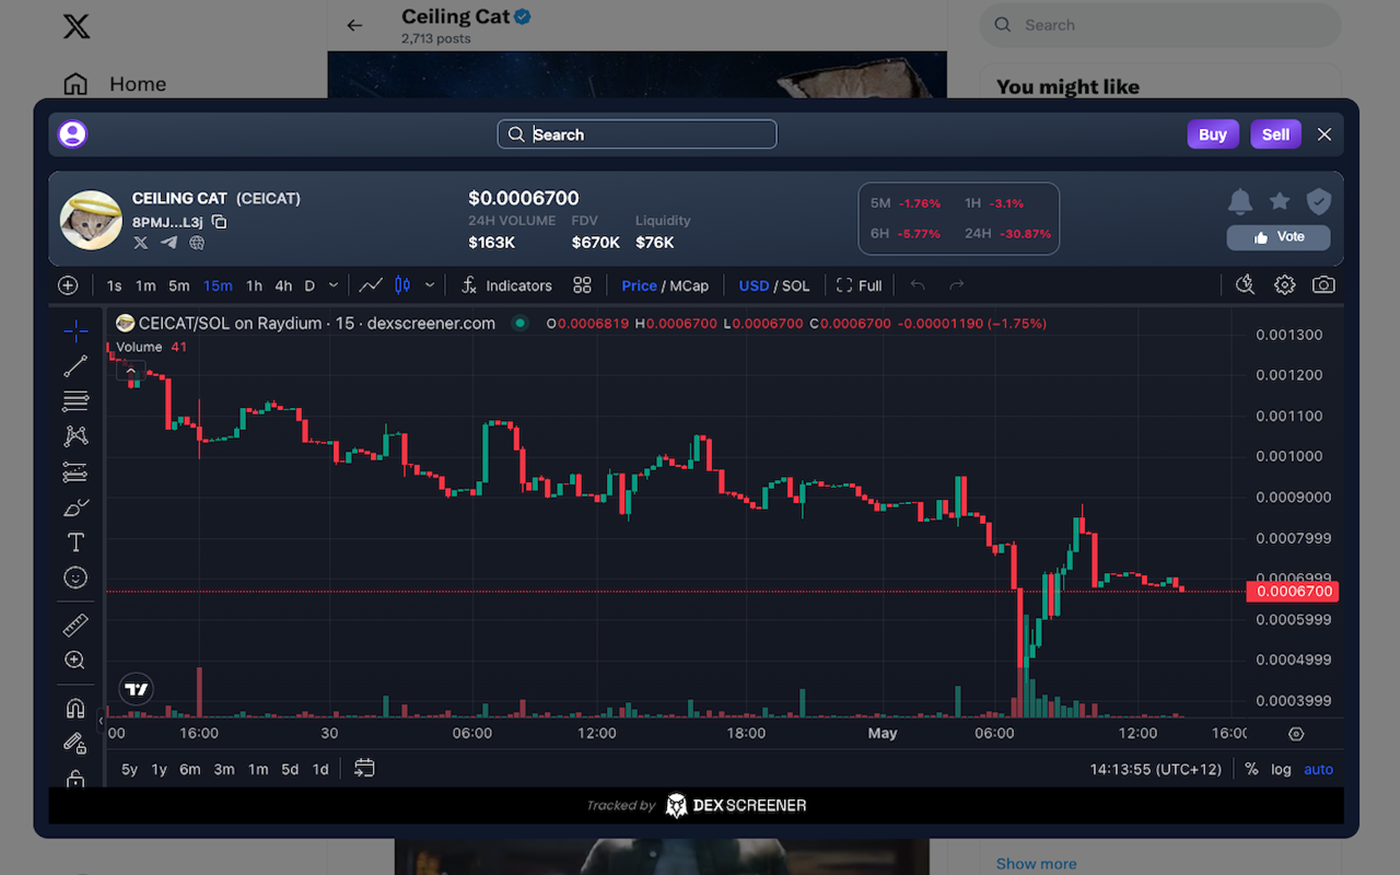This screenshot has height=875, width=1400.
Task: Select the Emoji sticker tool
Action: click(75, 577)
